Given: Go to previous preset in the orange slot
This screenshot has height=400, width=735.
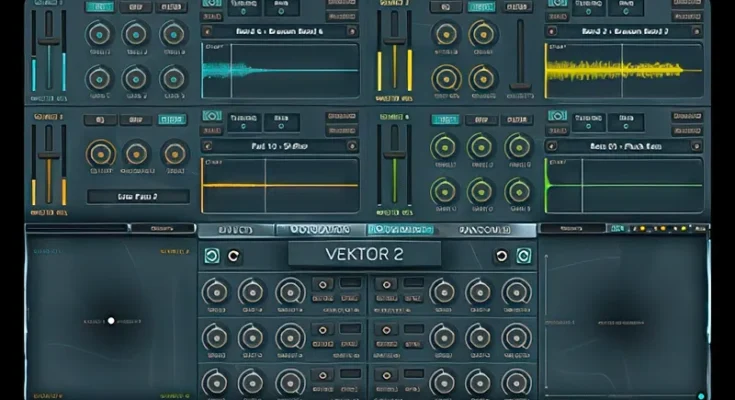Looking at the screenshot, I should [208, 146].
